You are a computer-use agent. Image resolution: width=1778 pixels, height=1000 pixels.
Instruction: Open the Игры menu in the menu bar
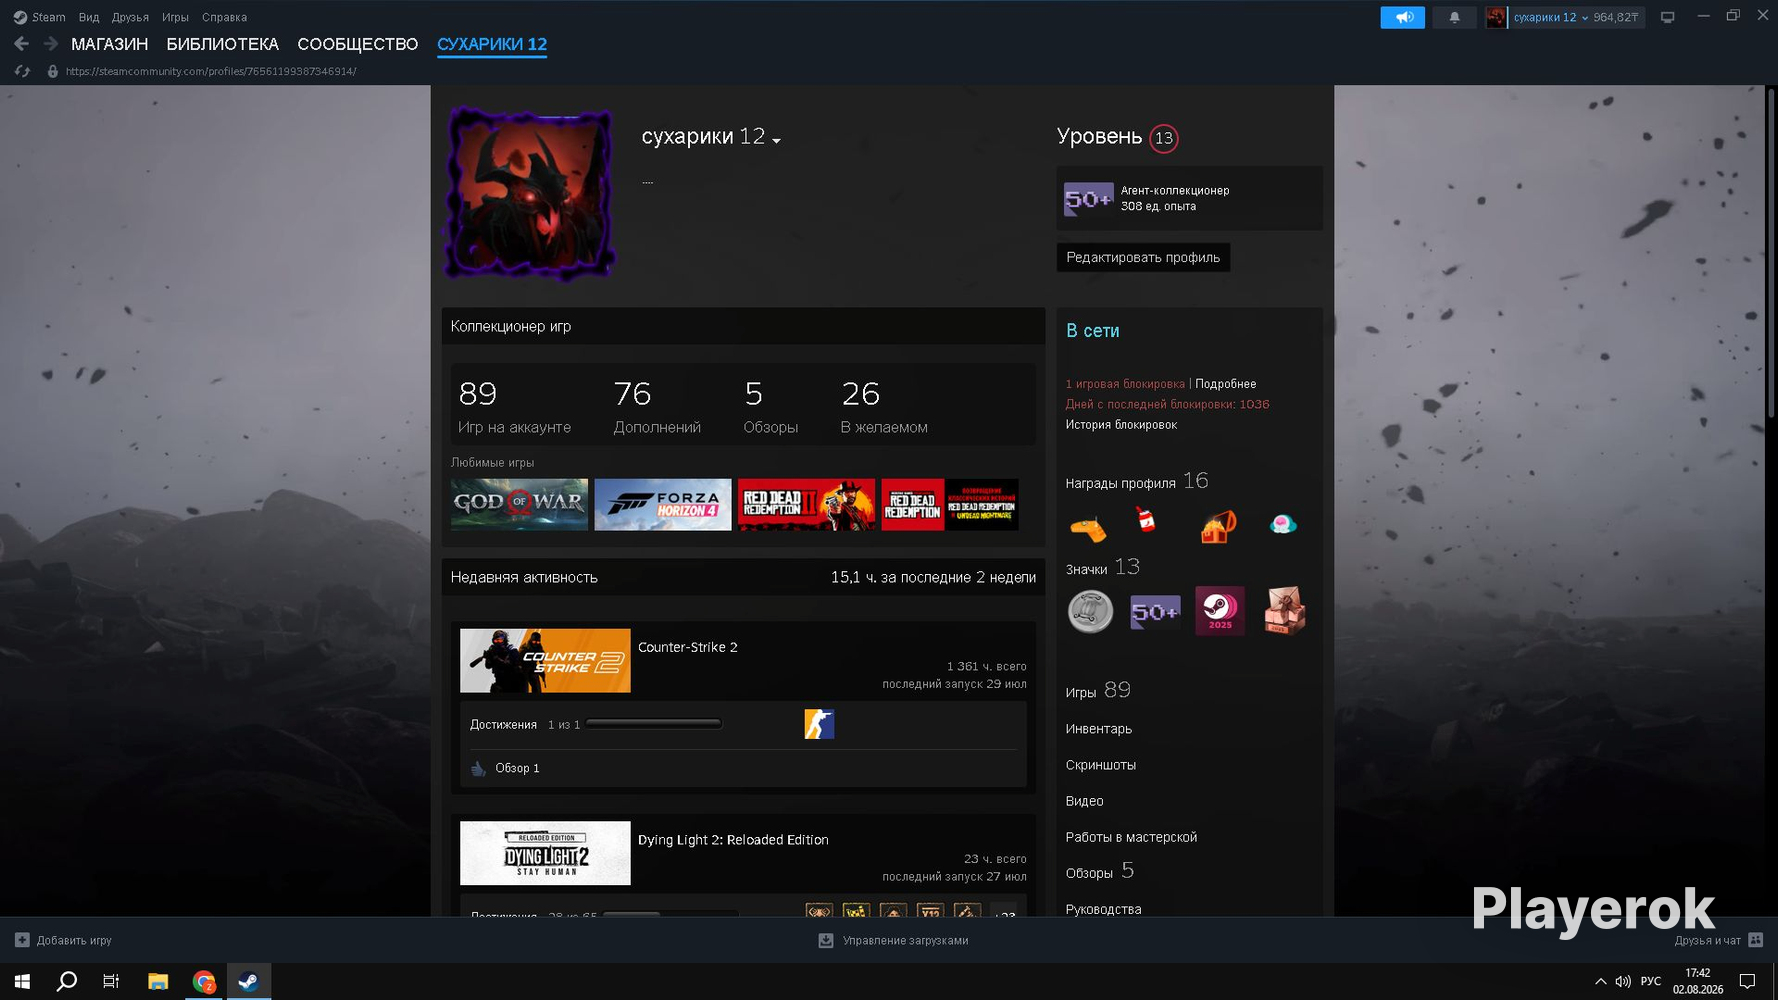tap(175, 17)
